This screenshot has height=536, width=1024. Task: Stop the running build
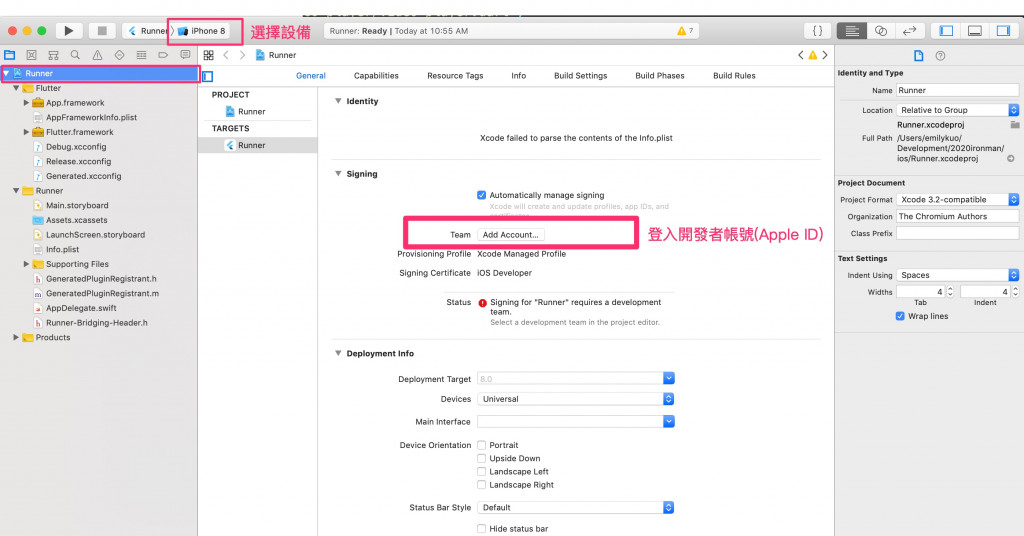(x=102, y=31)
